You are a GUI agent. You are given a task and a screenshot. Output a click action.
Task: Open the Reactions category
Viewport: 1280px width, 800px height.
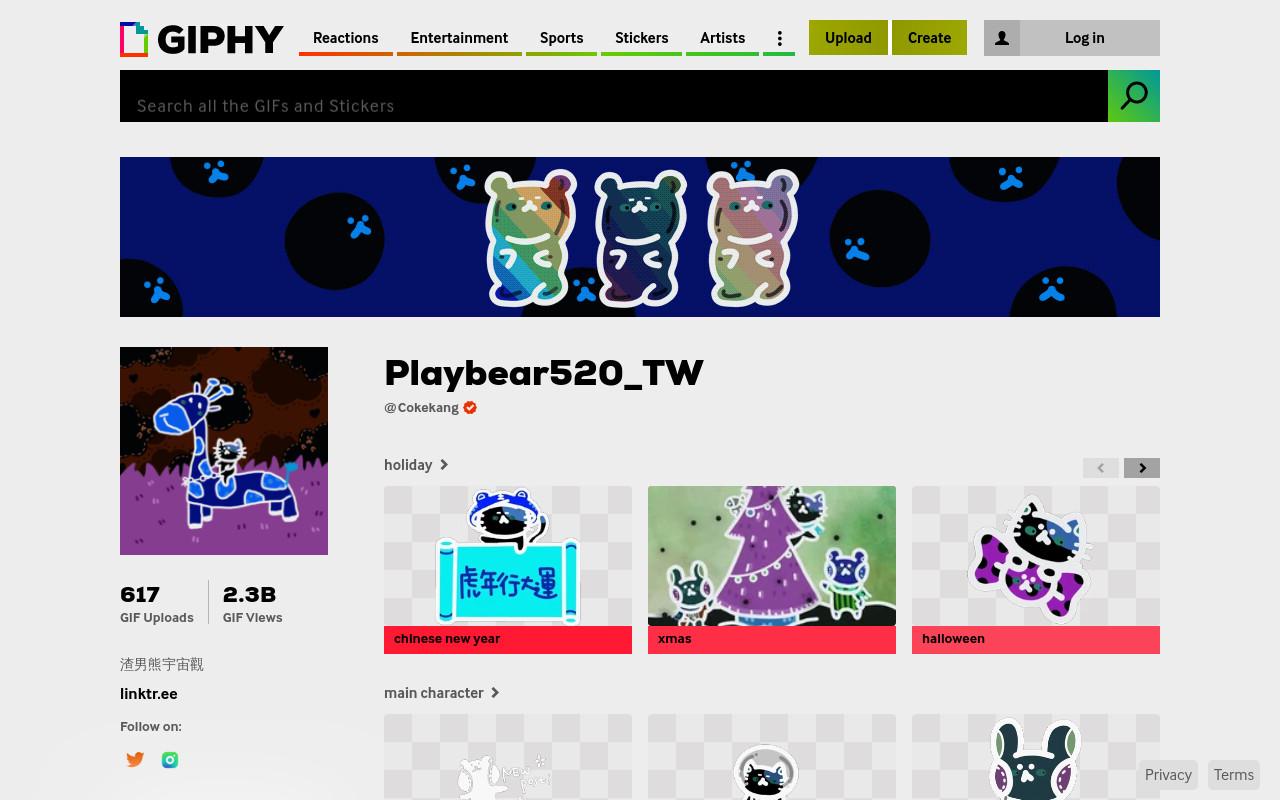tap(345, 38)
